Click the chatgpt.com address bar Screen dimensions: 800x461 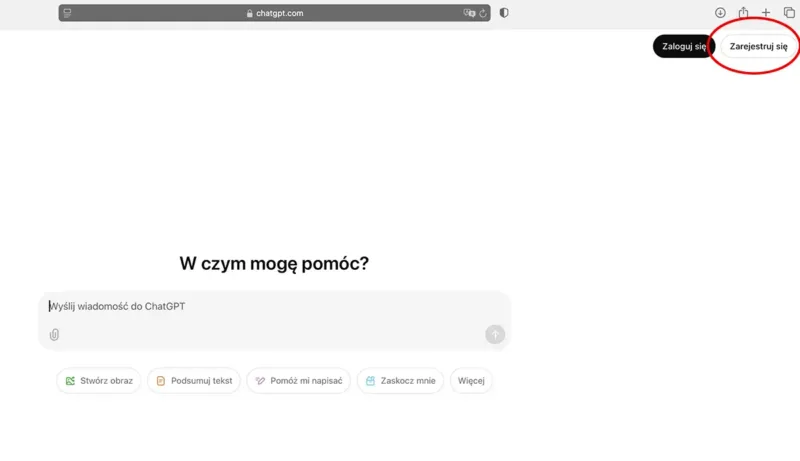tap(274, 13)
